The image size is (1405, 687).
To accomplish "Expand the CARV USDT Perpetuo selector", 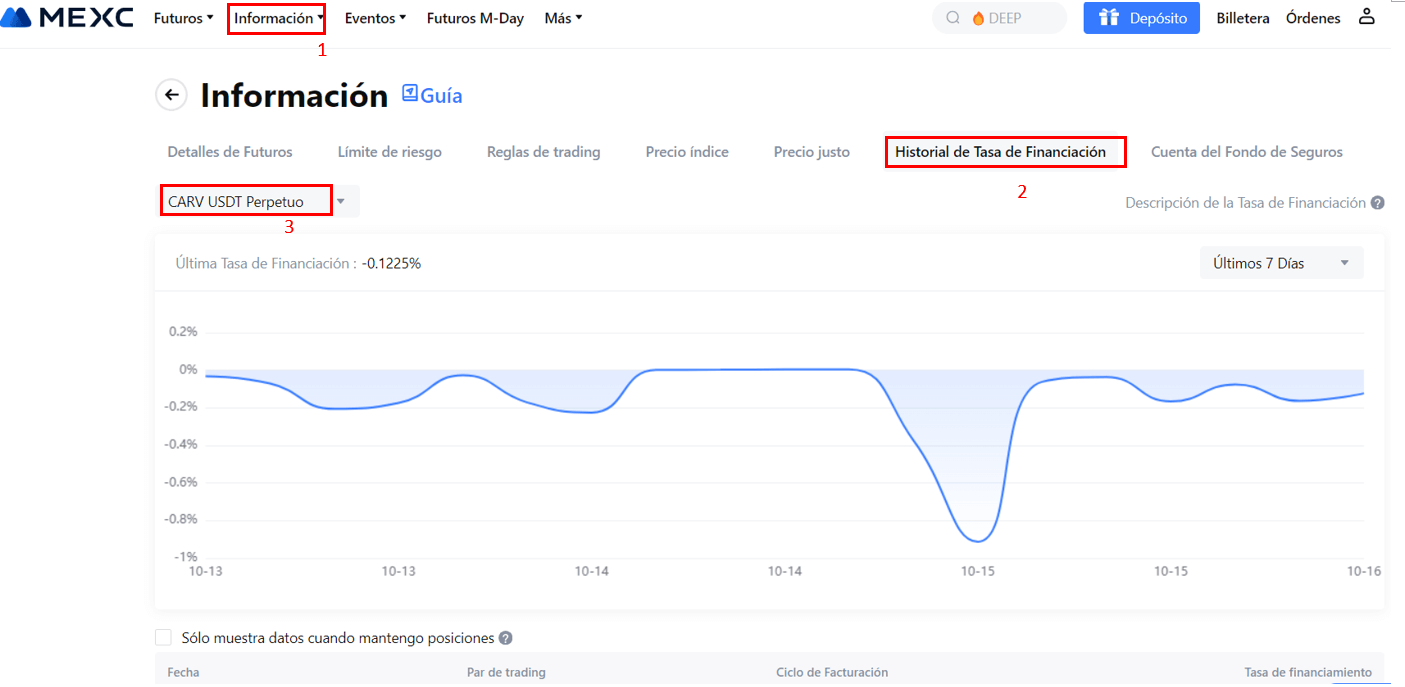I will (341, 202).
